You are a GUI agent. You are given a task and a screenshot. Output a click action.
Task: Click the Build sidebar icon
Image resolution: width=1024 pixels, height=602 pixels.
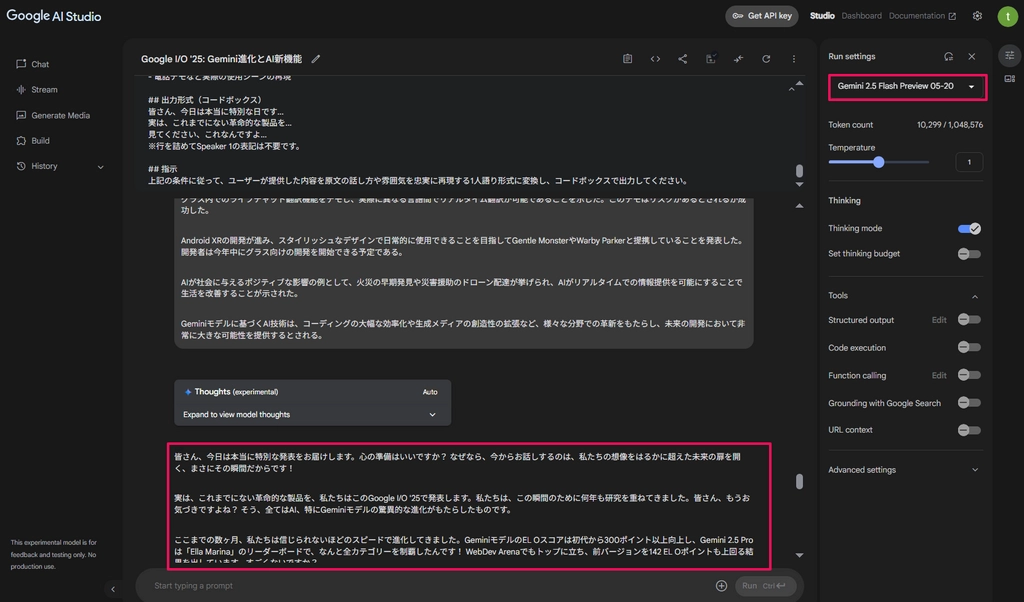tap(21, 140)
